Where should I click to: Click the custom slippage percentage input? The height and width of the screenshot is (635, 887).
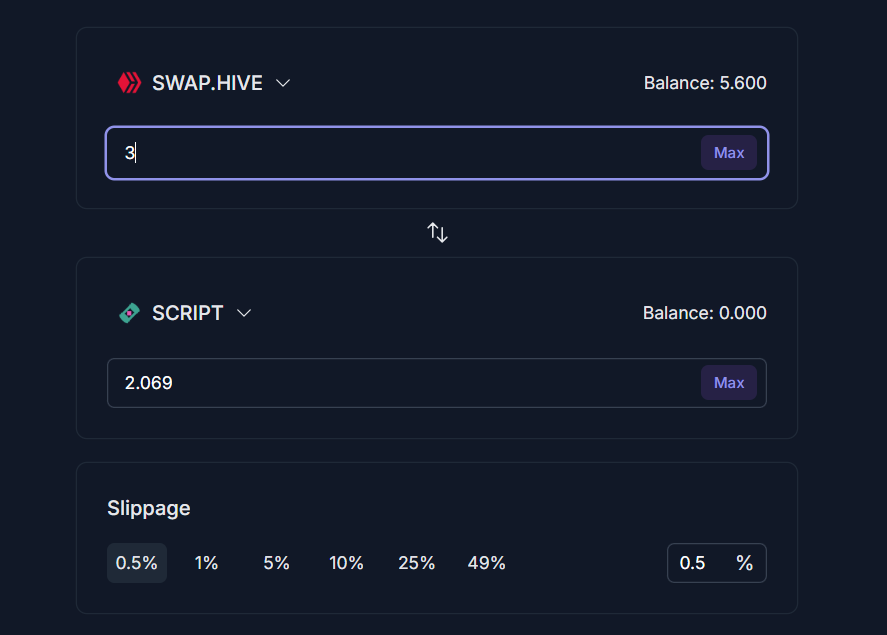[698, 563]
